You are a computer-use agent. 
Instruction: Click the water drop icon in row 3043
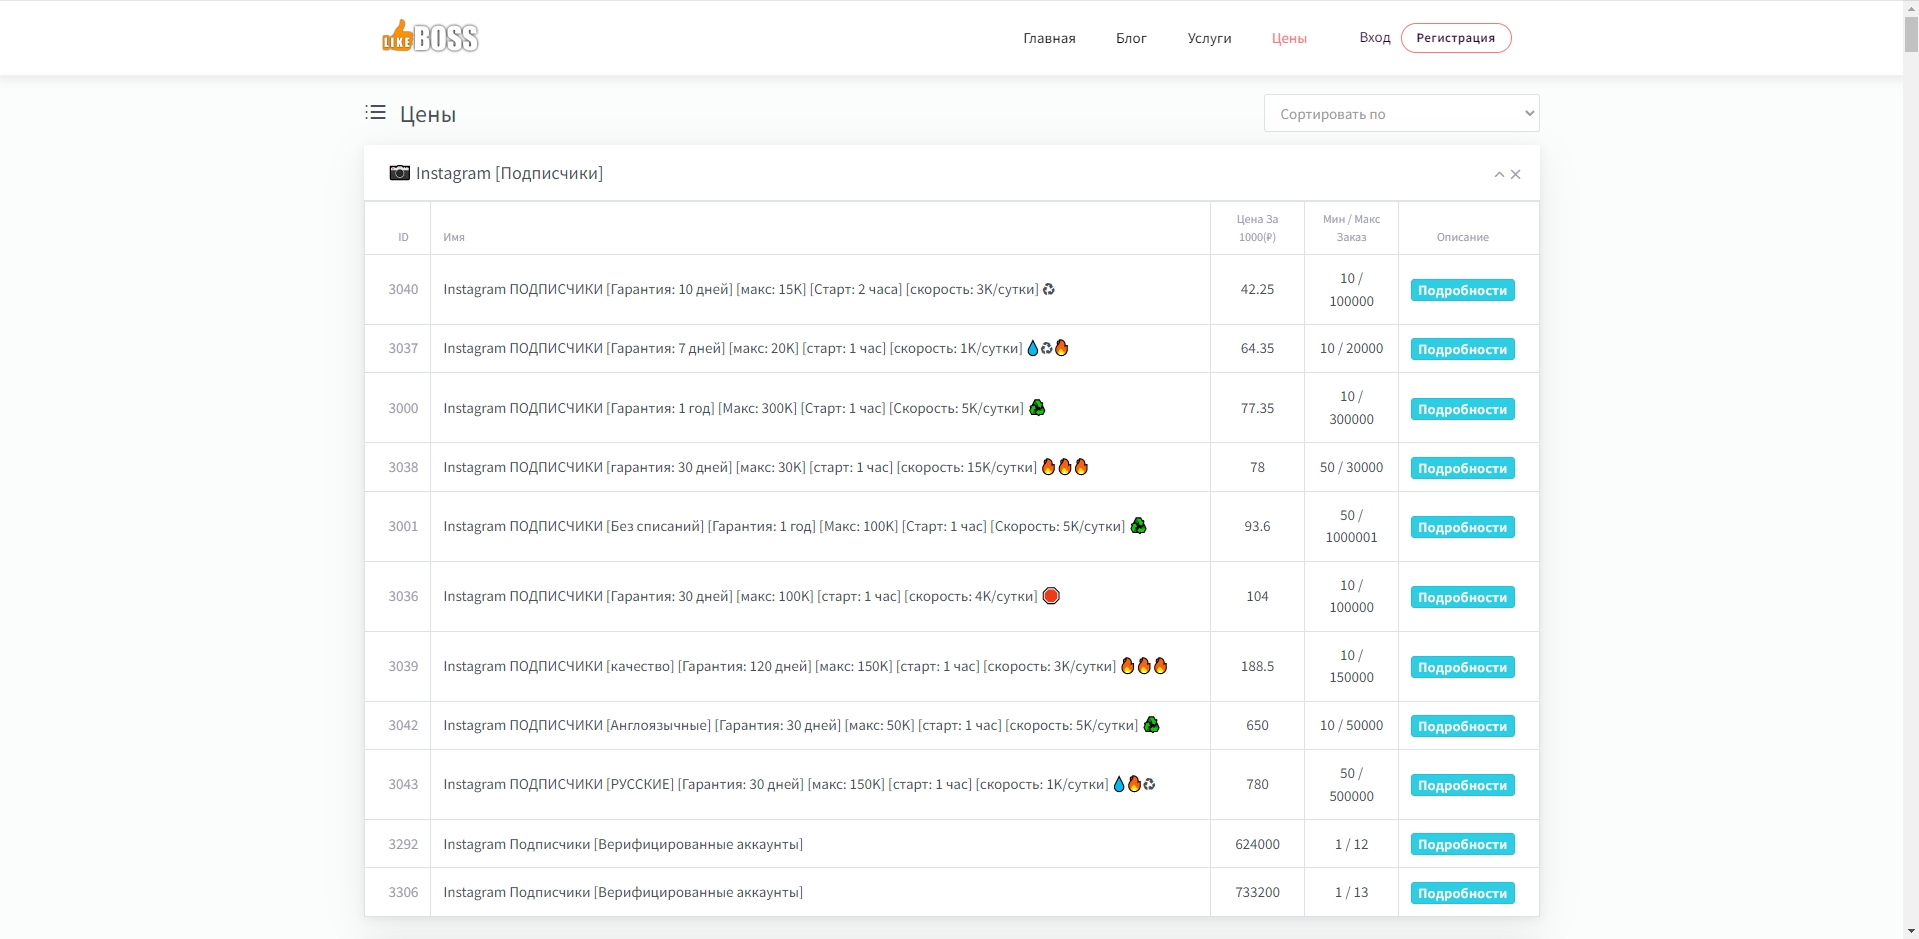click(x=1119, y=784)
